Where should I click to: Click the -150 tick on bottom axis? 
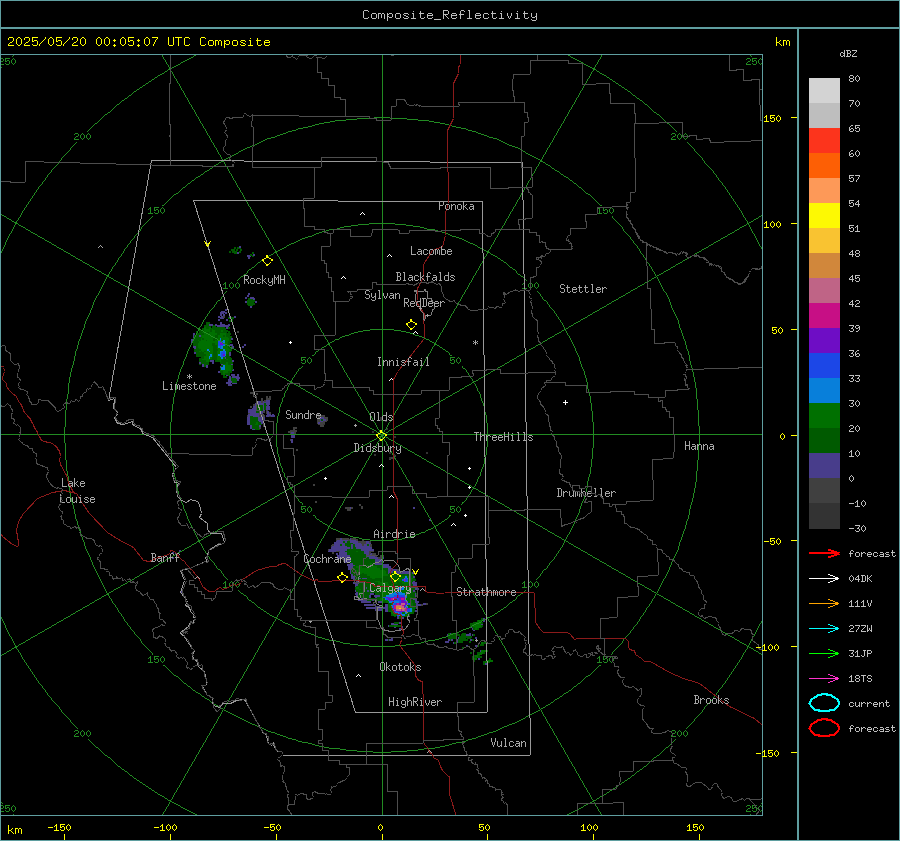point(59,827)
